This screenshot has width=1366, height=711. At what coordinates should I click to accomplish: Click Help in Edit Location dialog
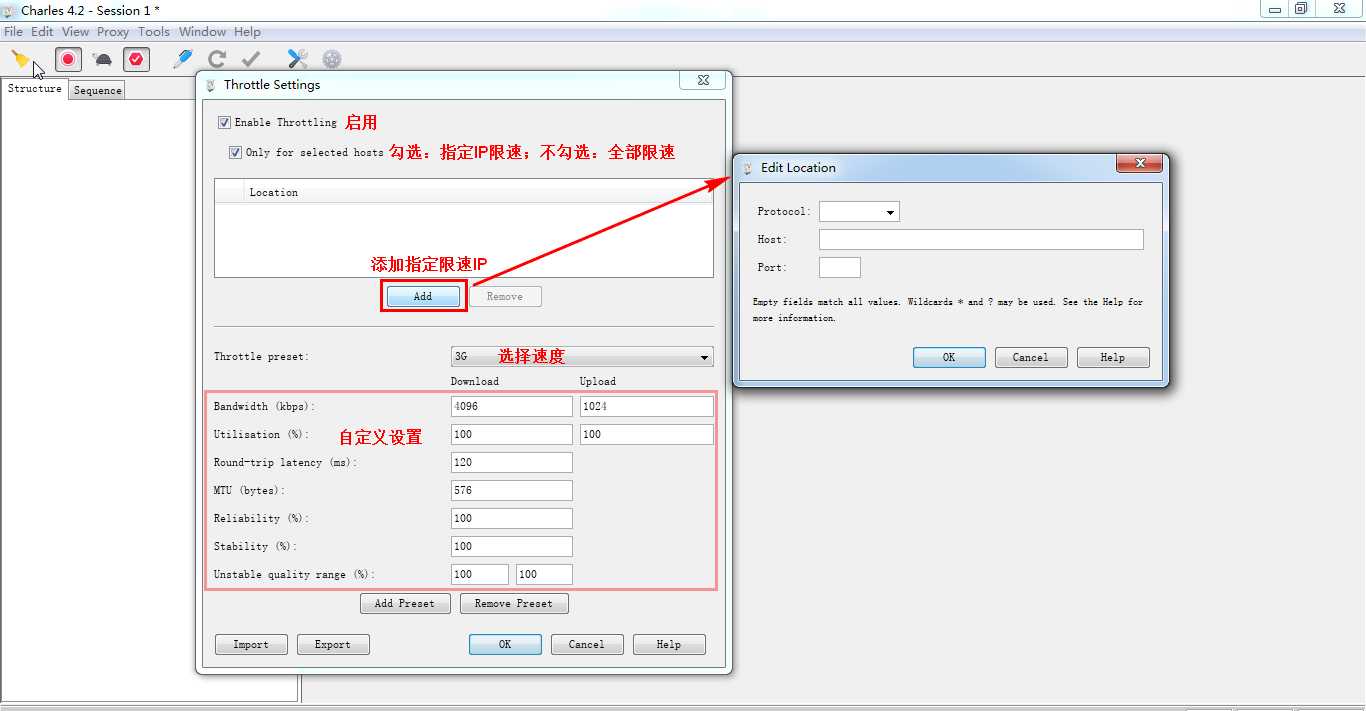point(1113,358)
